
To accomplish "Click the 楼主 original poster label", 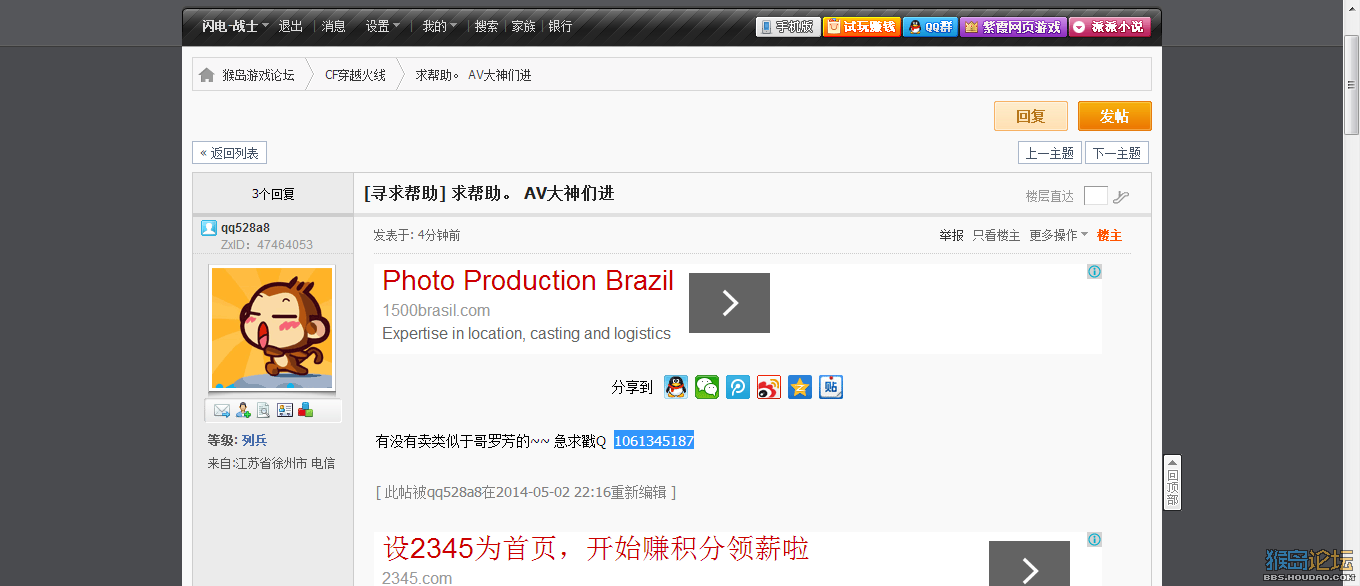I will tap(1109, 235).
